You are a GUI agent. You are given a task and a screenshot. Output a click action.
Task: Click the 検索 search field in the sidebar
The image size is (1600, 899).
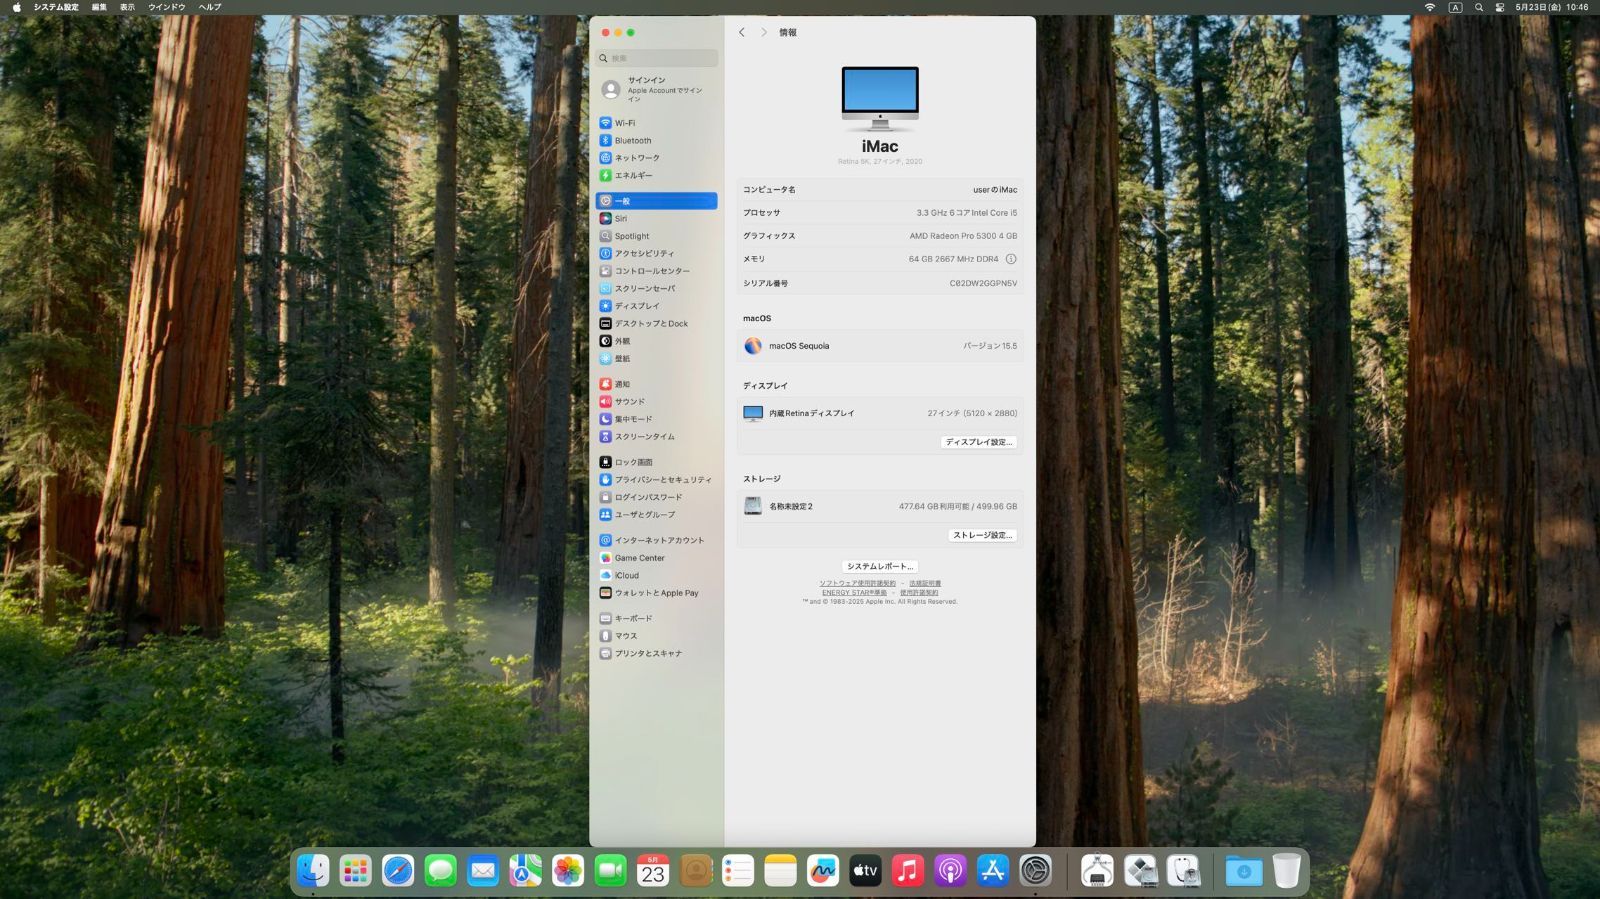coord(657,58)
